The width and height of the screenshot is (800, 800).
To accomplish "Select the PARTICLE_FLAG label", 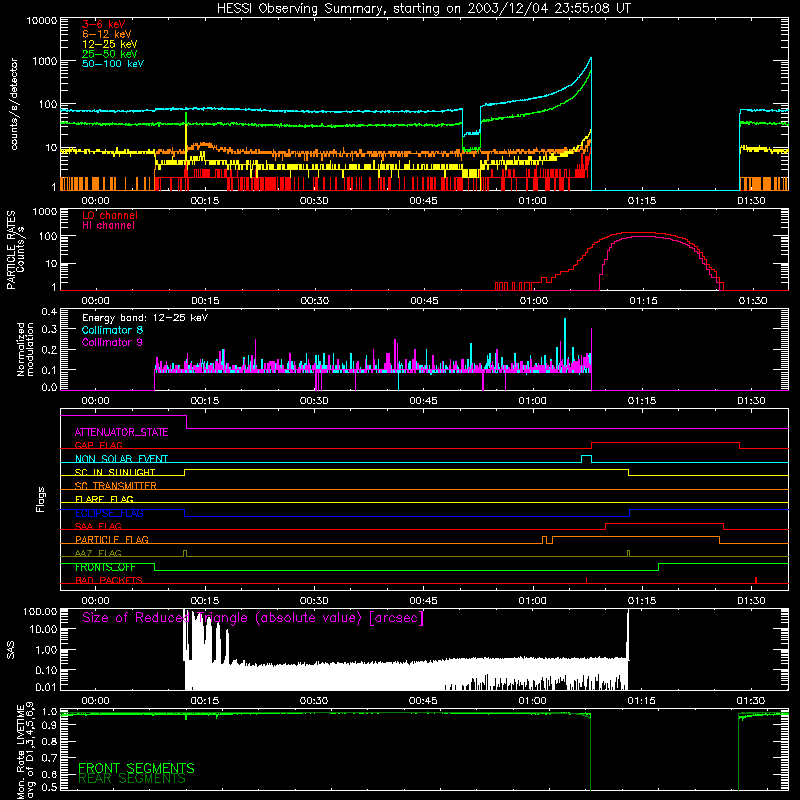I will 112,540.
